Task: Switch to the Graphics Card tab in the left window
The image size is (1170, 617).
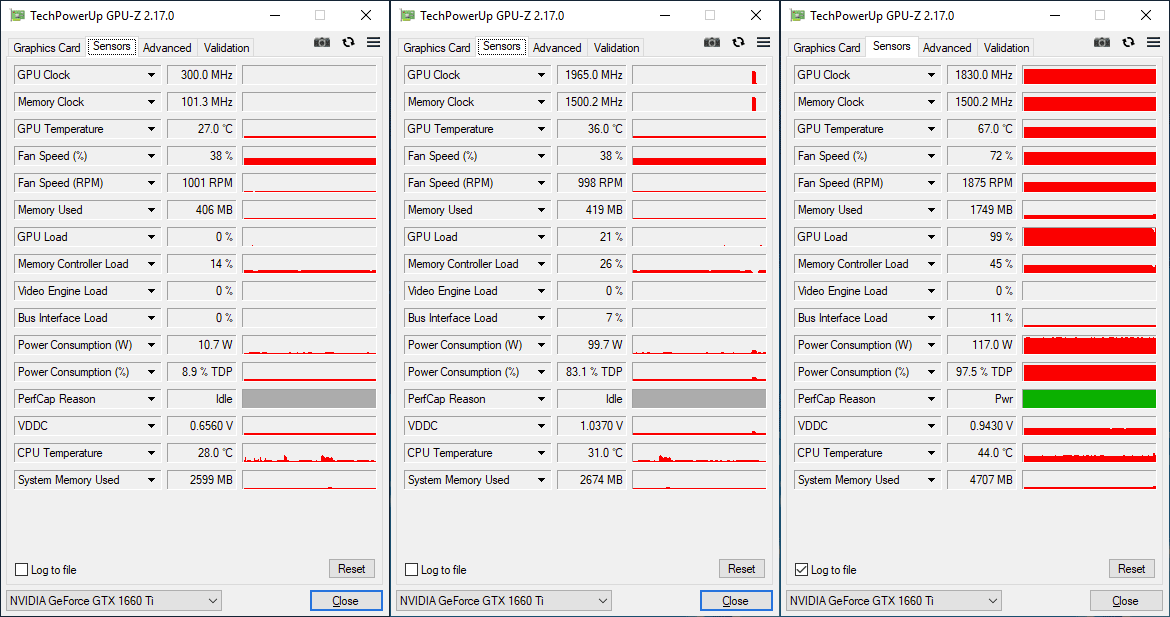Action: click(47, 48)
